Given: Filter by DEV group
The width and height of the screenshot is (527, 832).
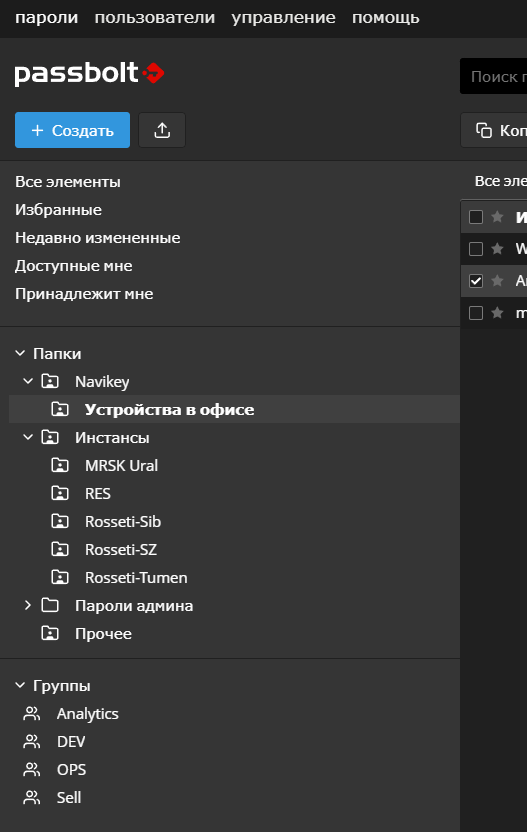Looking at the screenshot, I should [71, 741].
